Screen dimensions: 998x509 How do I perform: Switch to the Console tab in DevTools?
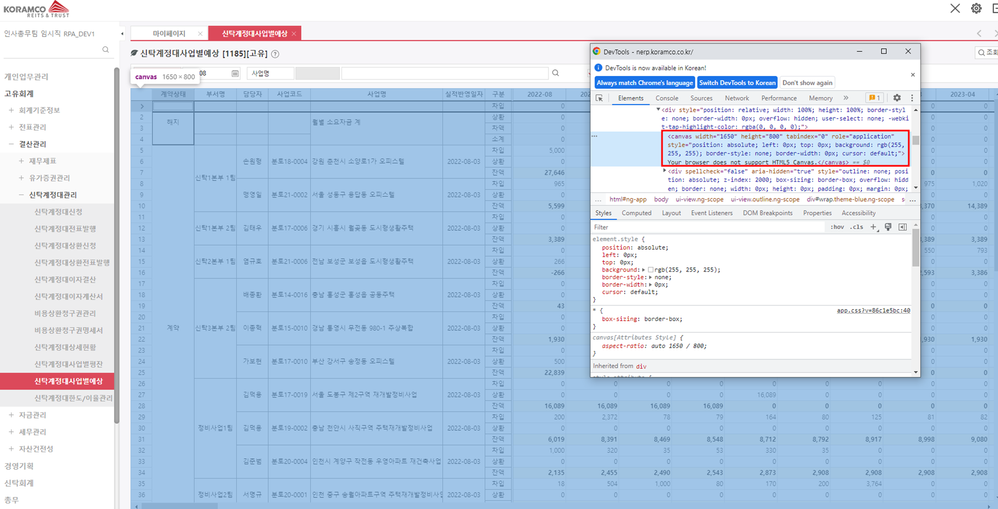pos(666,98)
